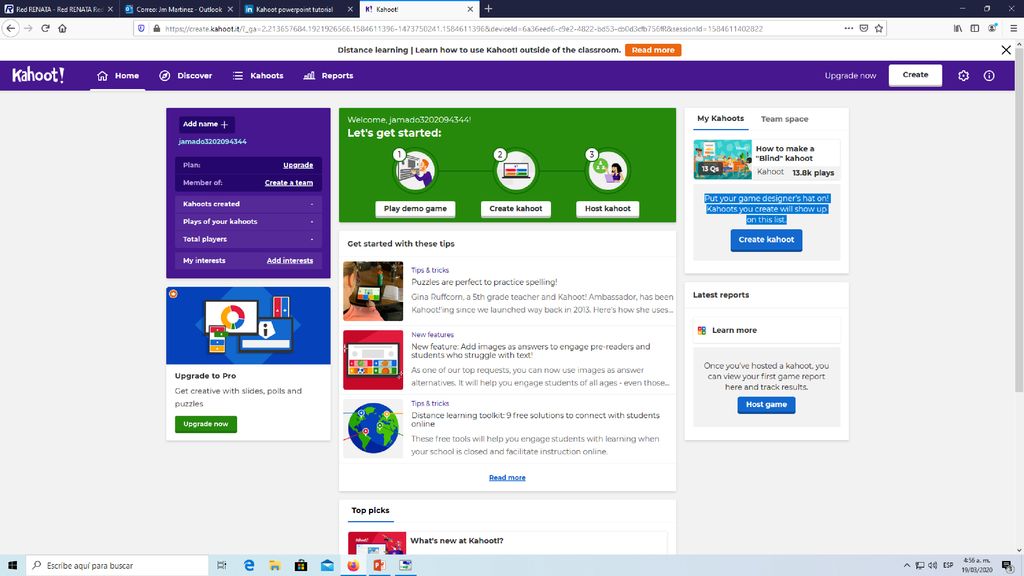Click Create kahoot under step 2

click(x=516, y=209)
